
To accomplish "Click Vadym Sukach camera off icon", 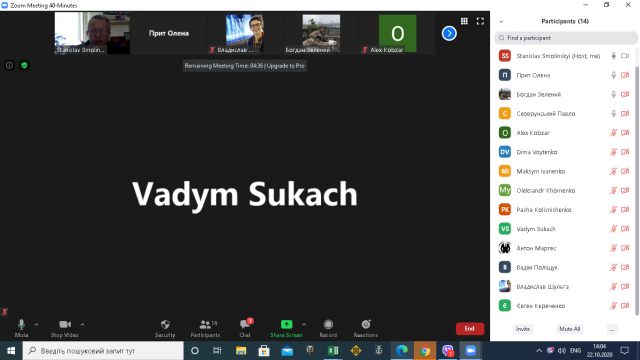I will click(625, 229).
